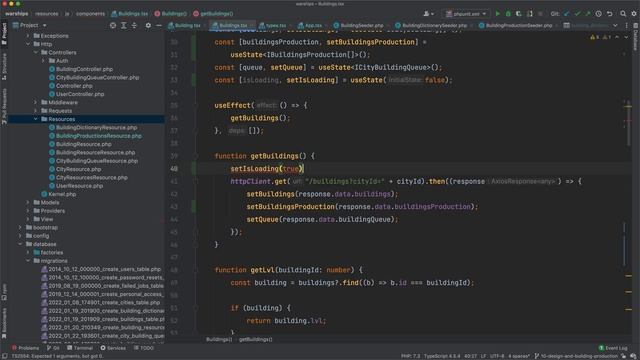Click the Git branch widget in status bar

pos(576,356)
